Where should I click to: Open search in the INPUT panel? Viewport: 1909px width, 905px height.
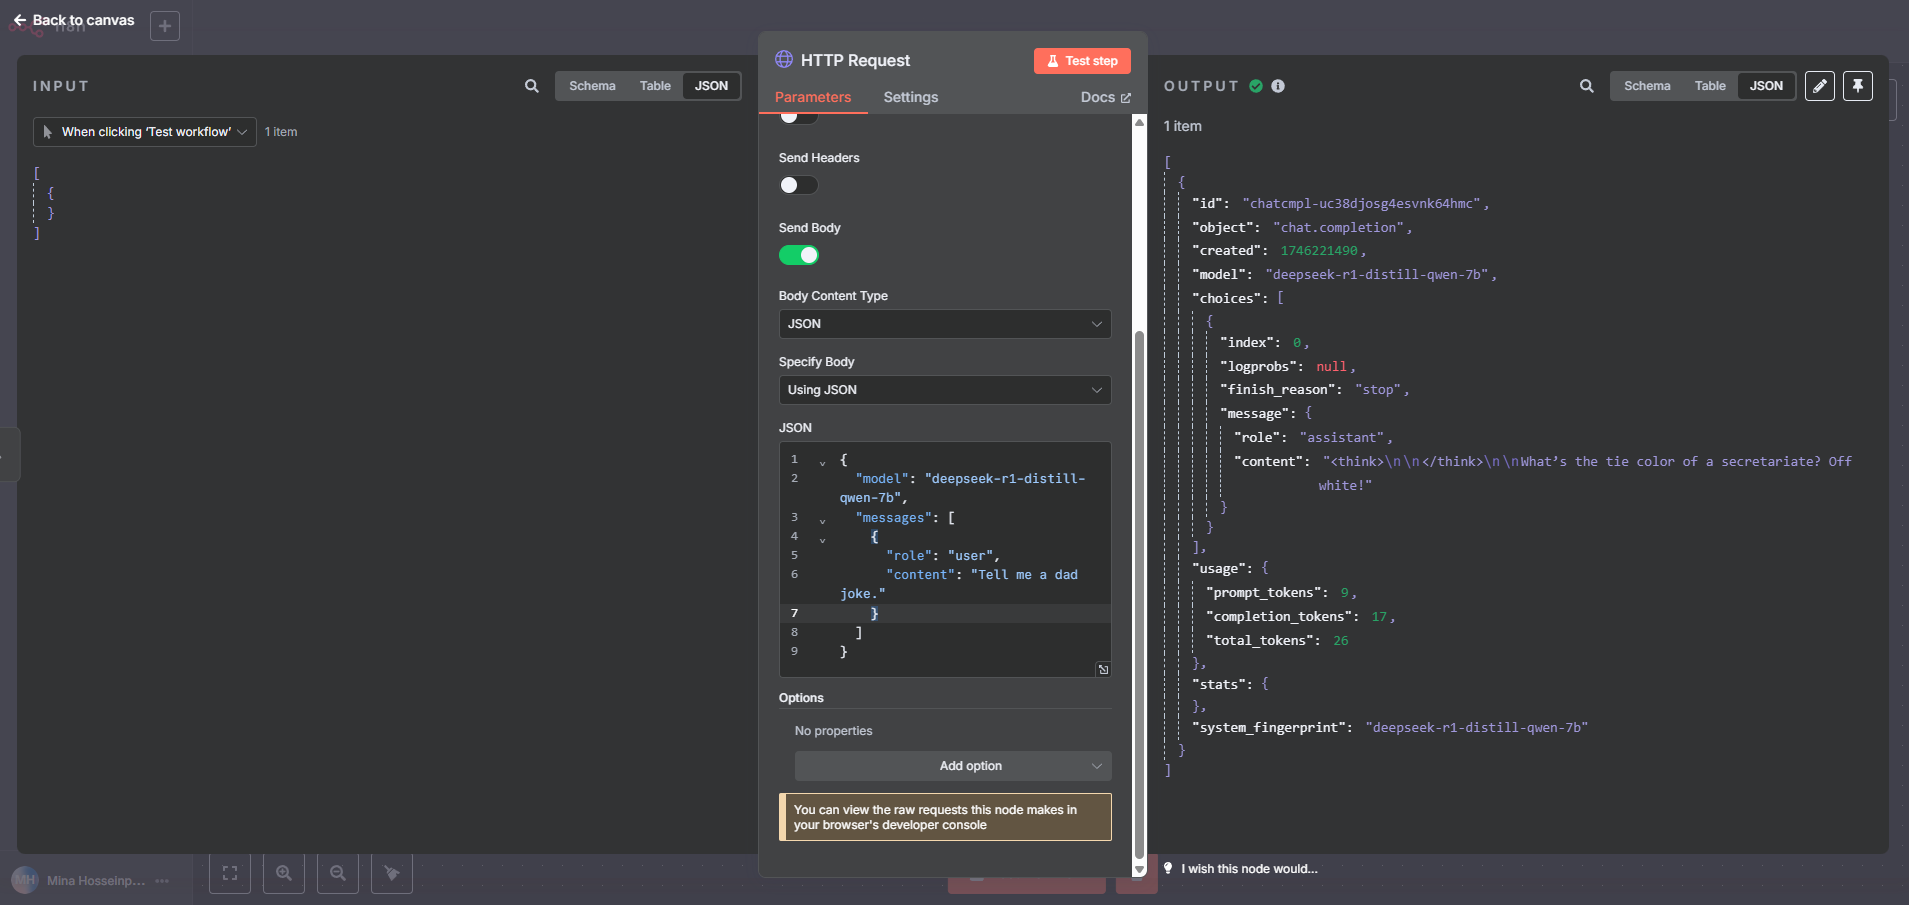pos(531,86)
